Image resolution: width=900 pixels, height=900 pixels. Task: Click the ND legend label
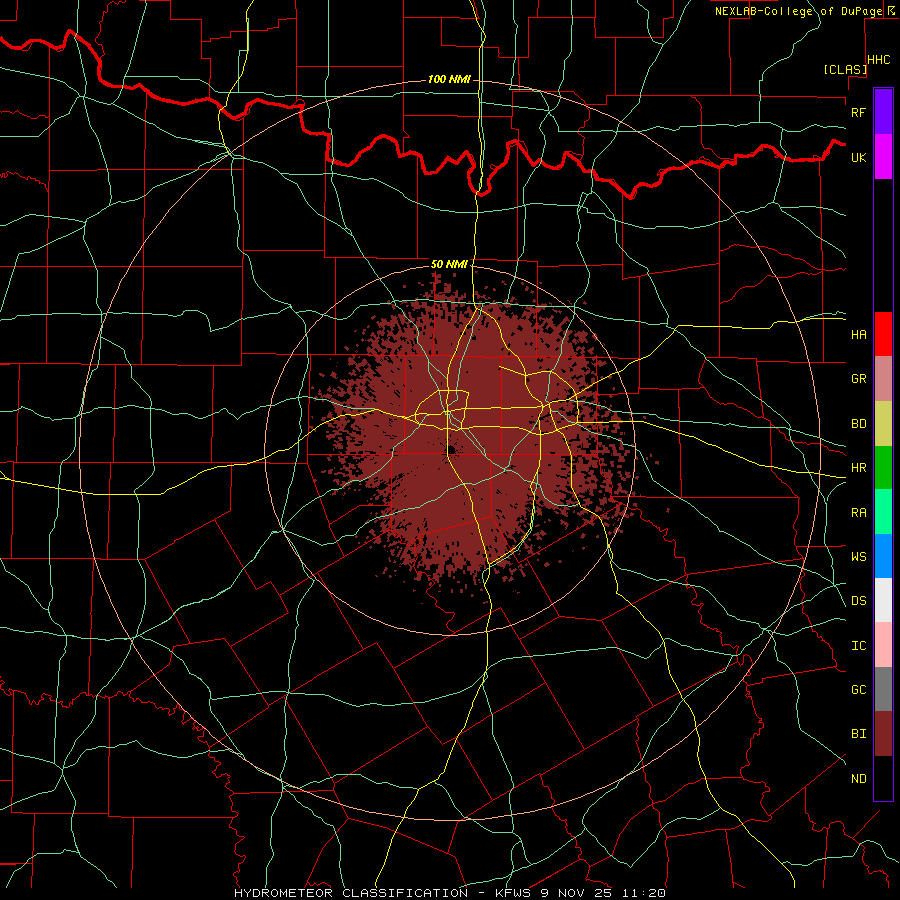click(859, 779)
